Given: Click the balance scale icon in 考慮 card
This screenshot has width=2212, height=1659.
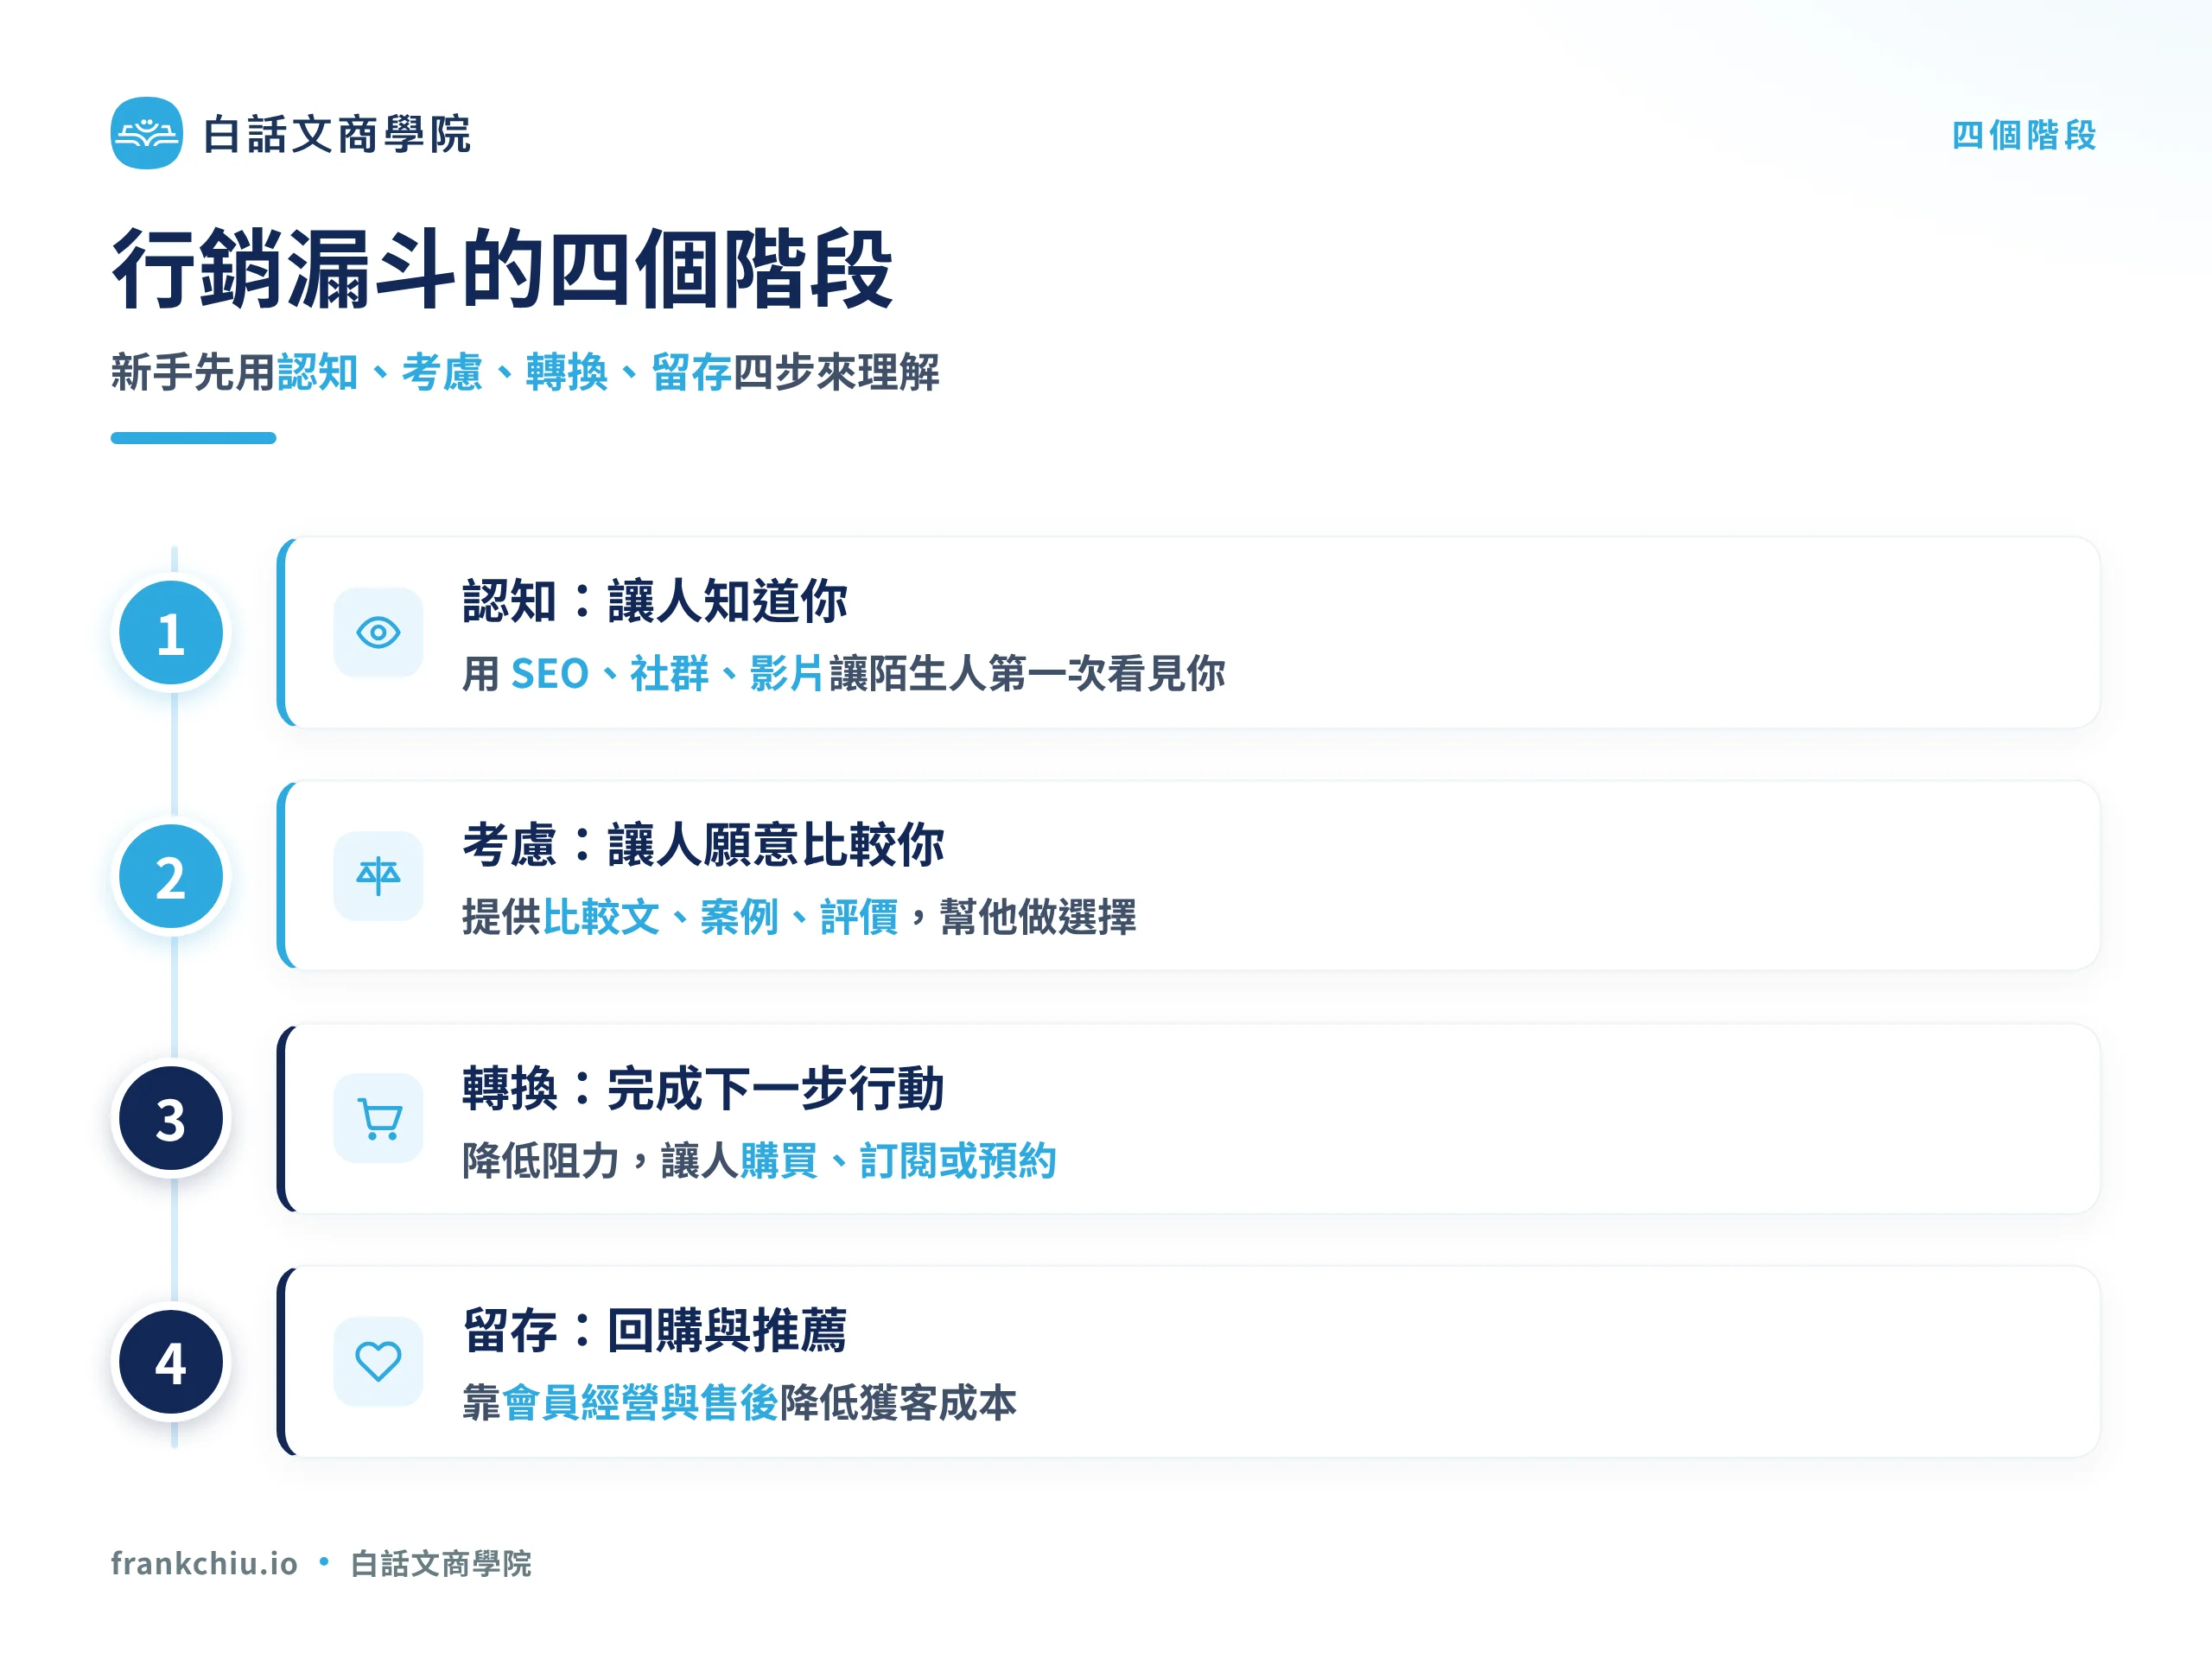Looking at the screenshot, I should click(x=378, y=876).
